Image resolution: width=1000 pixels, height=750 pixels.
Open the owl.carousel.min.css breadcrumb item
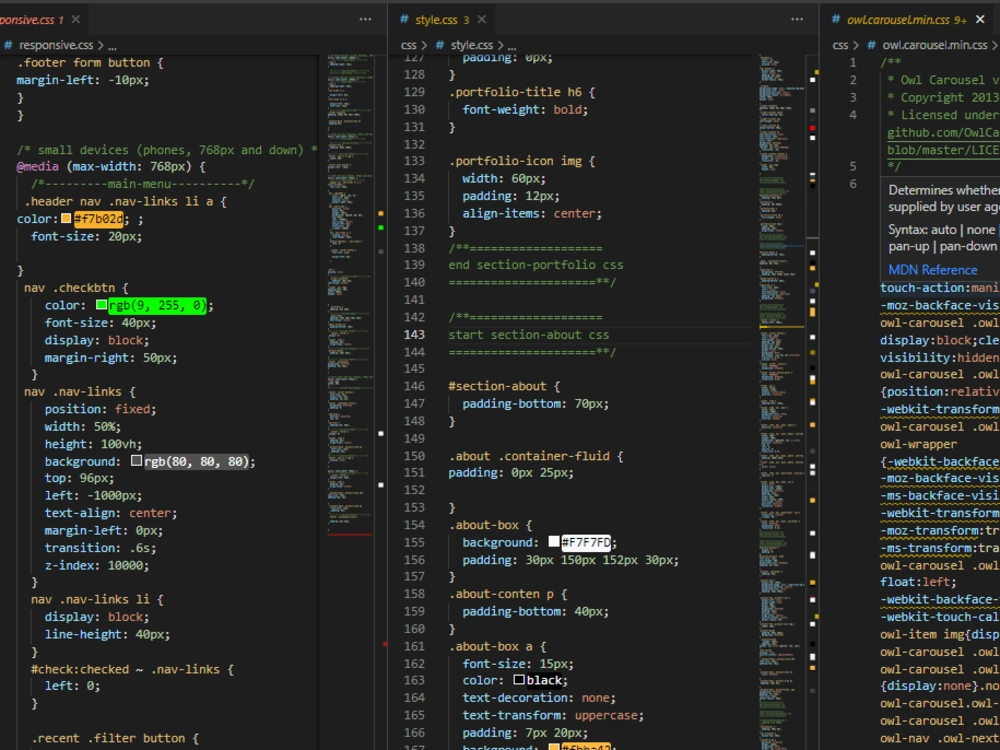coord(935,45)
